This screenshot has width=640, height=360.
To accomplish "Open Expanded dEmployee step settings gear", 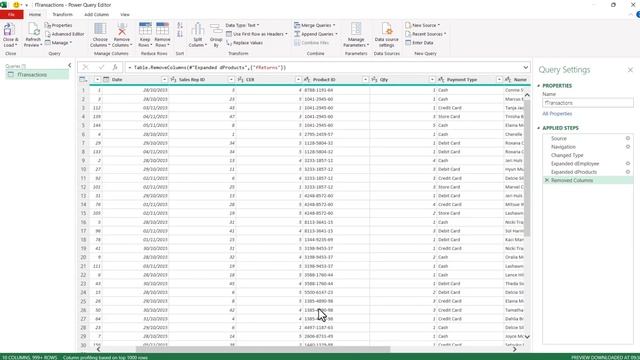I will tap(628, 164).
